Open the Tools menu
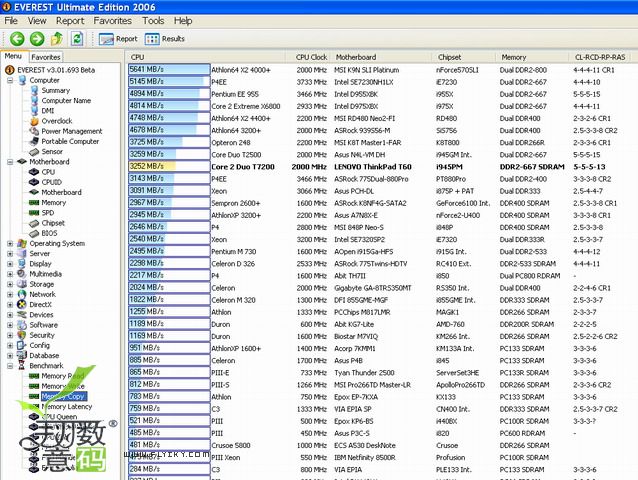 pyautogui.click(x=153, y=21)
